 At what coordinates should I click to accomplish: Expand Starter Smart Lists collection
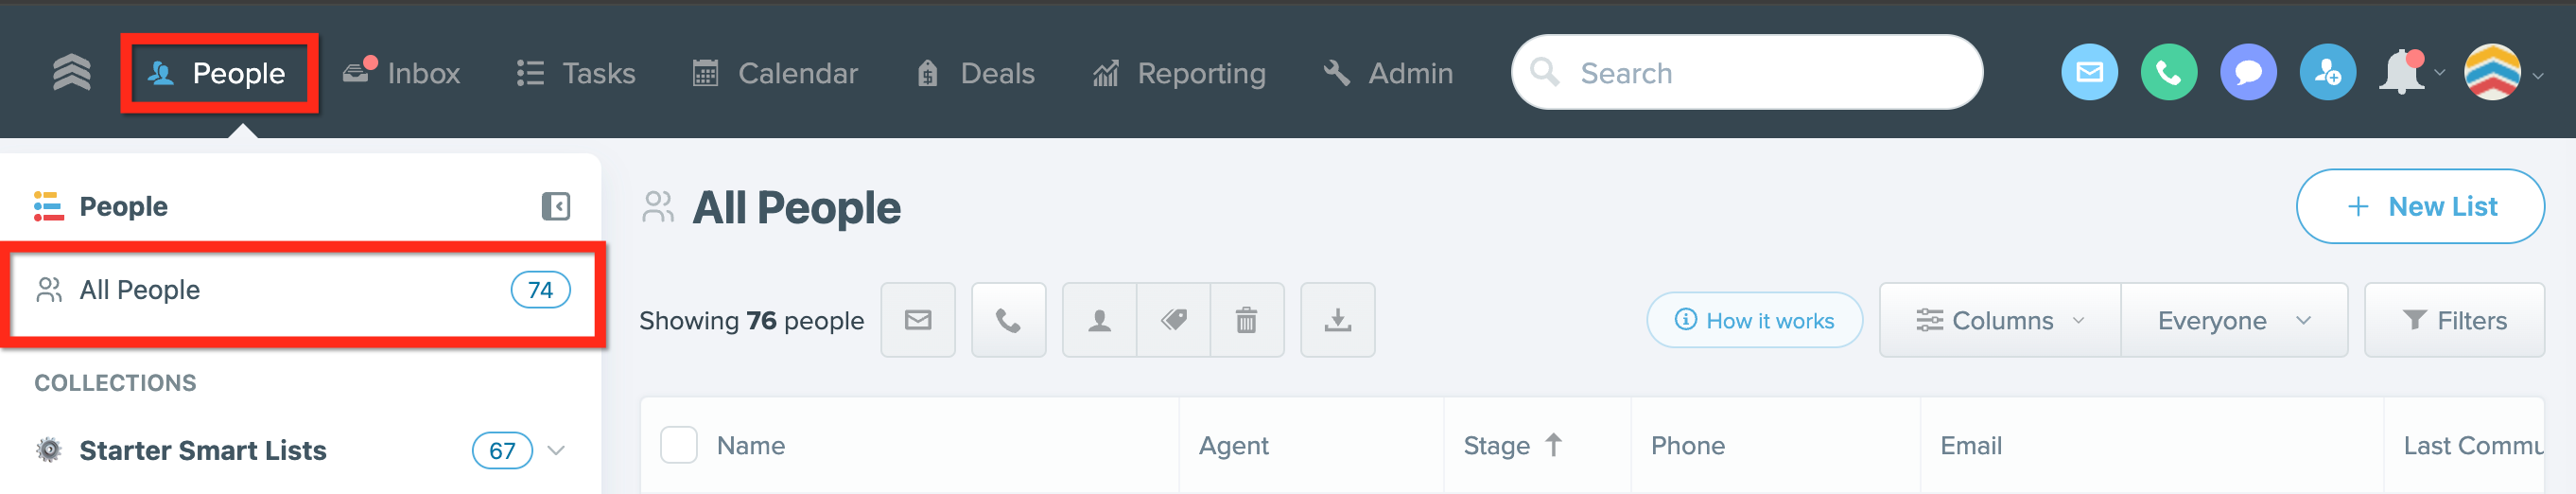pyautogui.click(x=557, y=451)
